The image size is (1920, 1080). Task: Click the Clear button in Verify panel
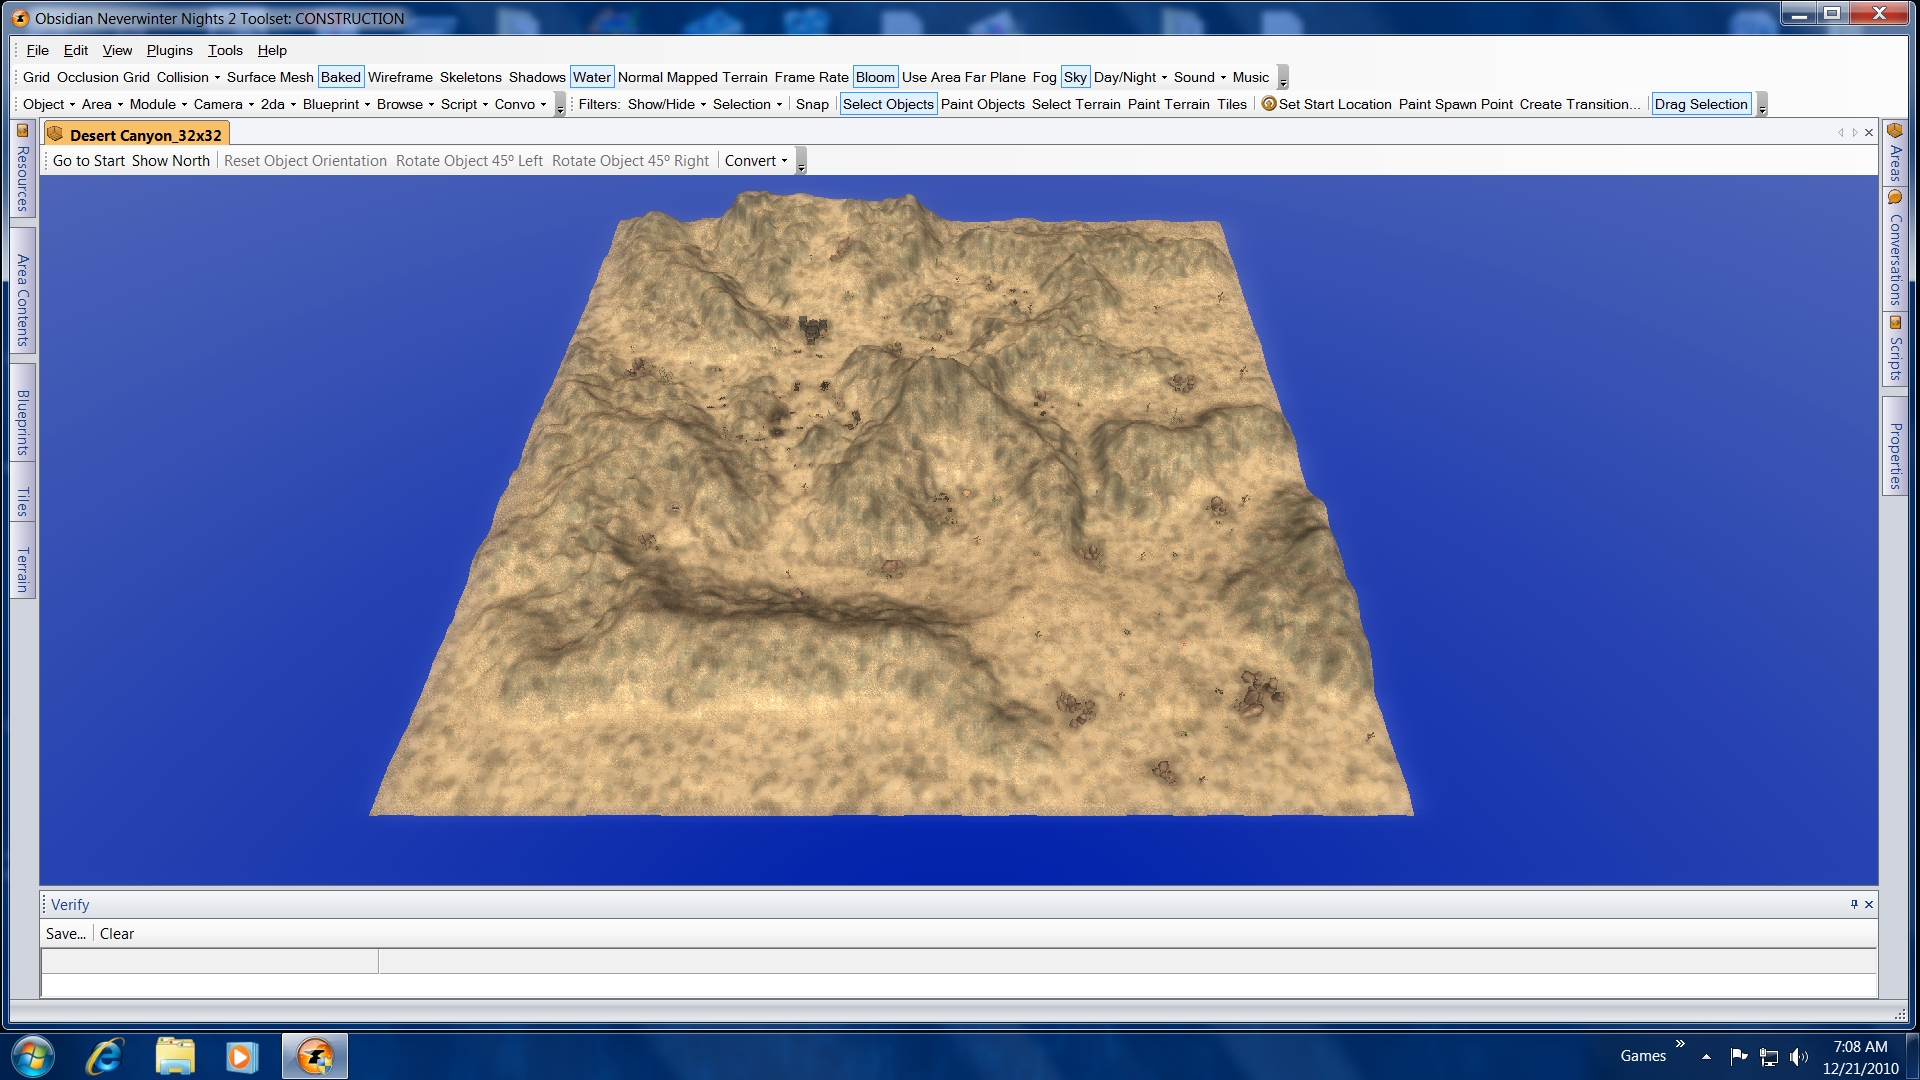tap(116, 933)
